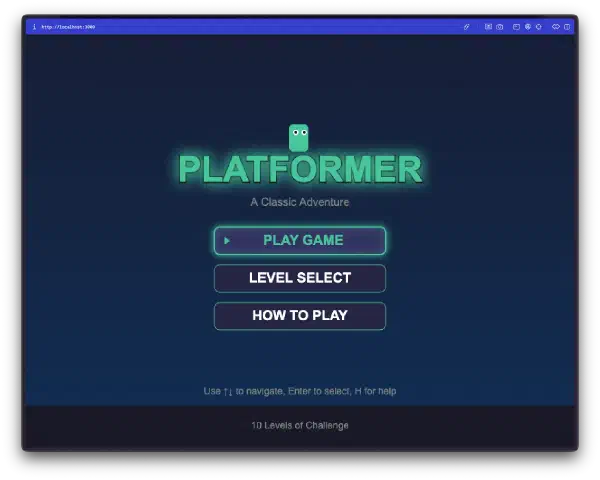
Task: Click the "10 Levels of Challenge" footer text
Action: pos(300,425)
